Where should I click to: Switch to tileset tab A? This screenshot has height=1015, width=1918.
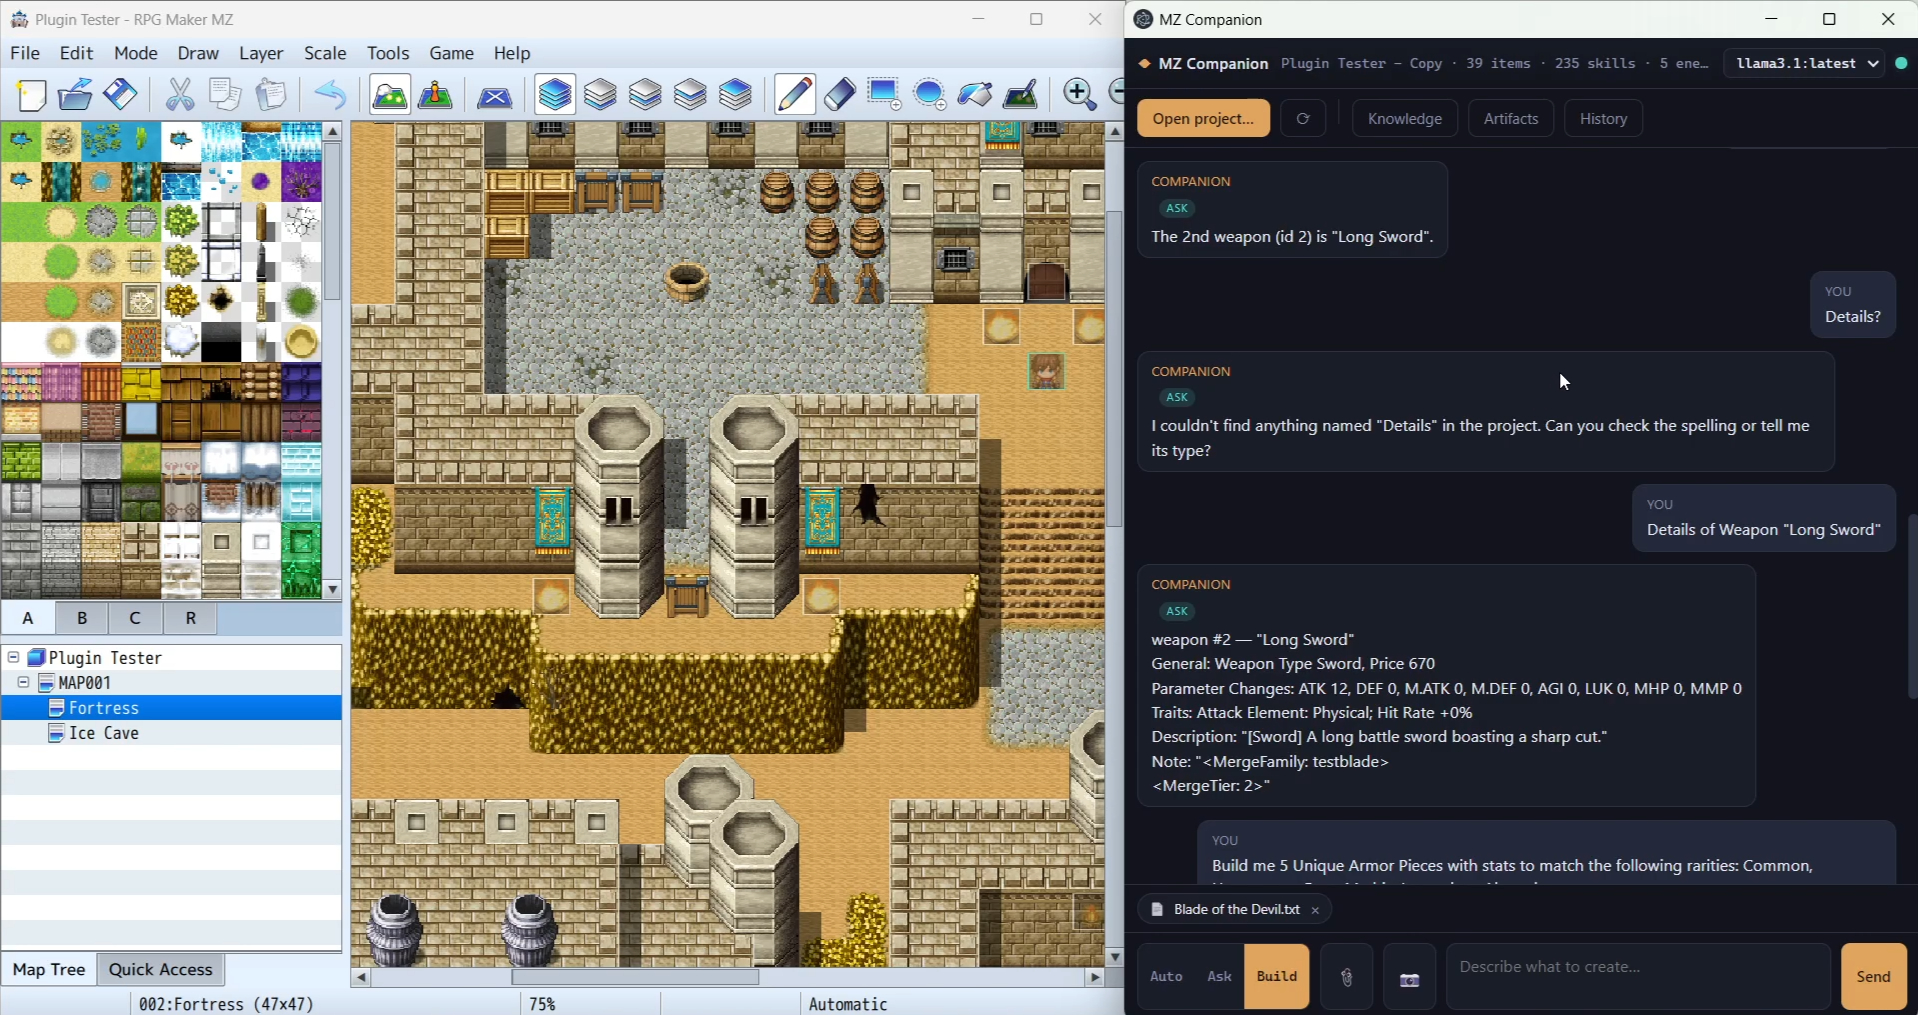[x=28, y=618]
